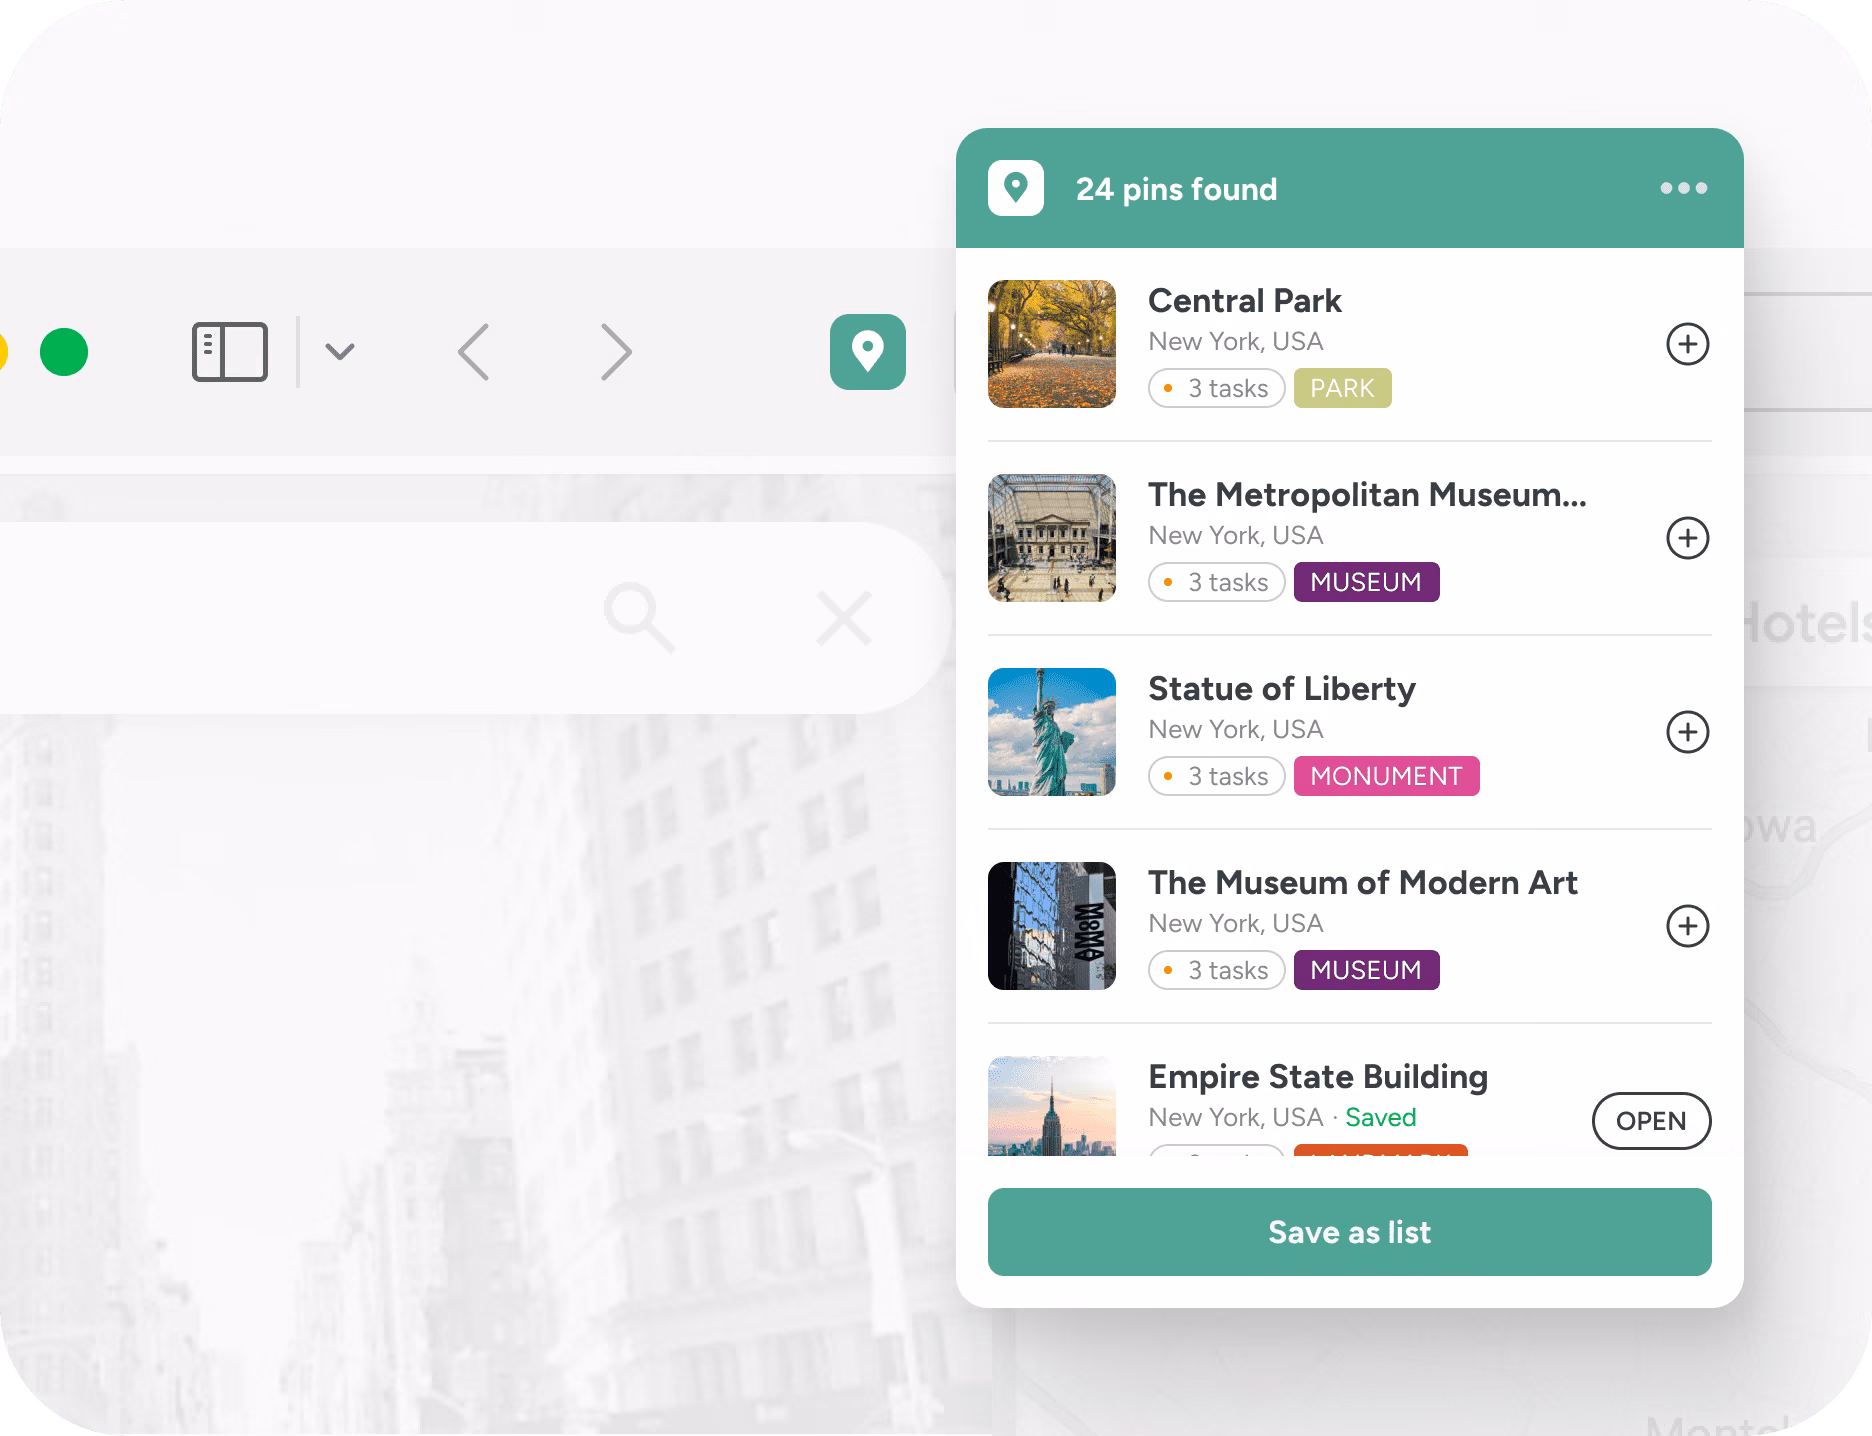Clear the search with the X icon
The height and width of the screenshot is (1436, 1872).
click(x=844, y=619)
